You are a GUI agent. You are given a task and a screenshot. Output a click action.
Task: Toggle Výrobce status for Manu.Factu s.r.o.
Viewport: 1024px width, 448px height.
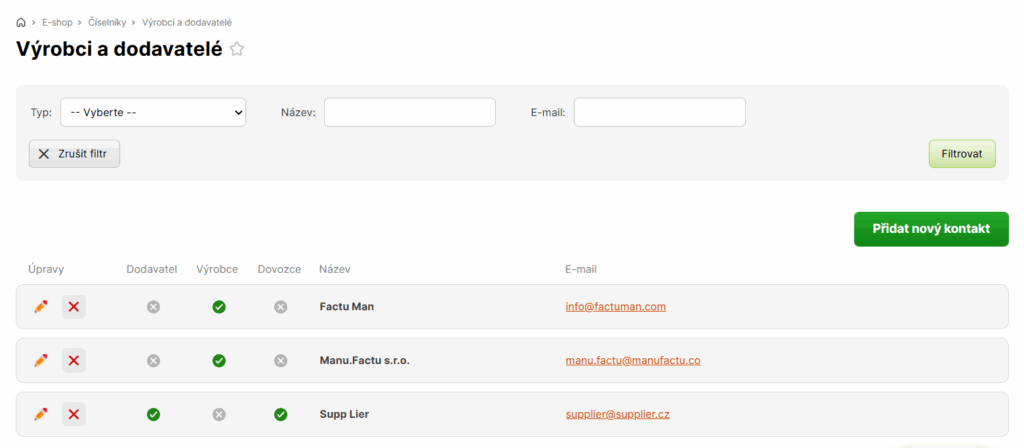point(219,360)
